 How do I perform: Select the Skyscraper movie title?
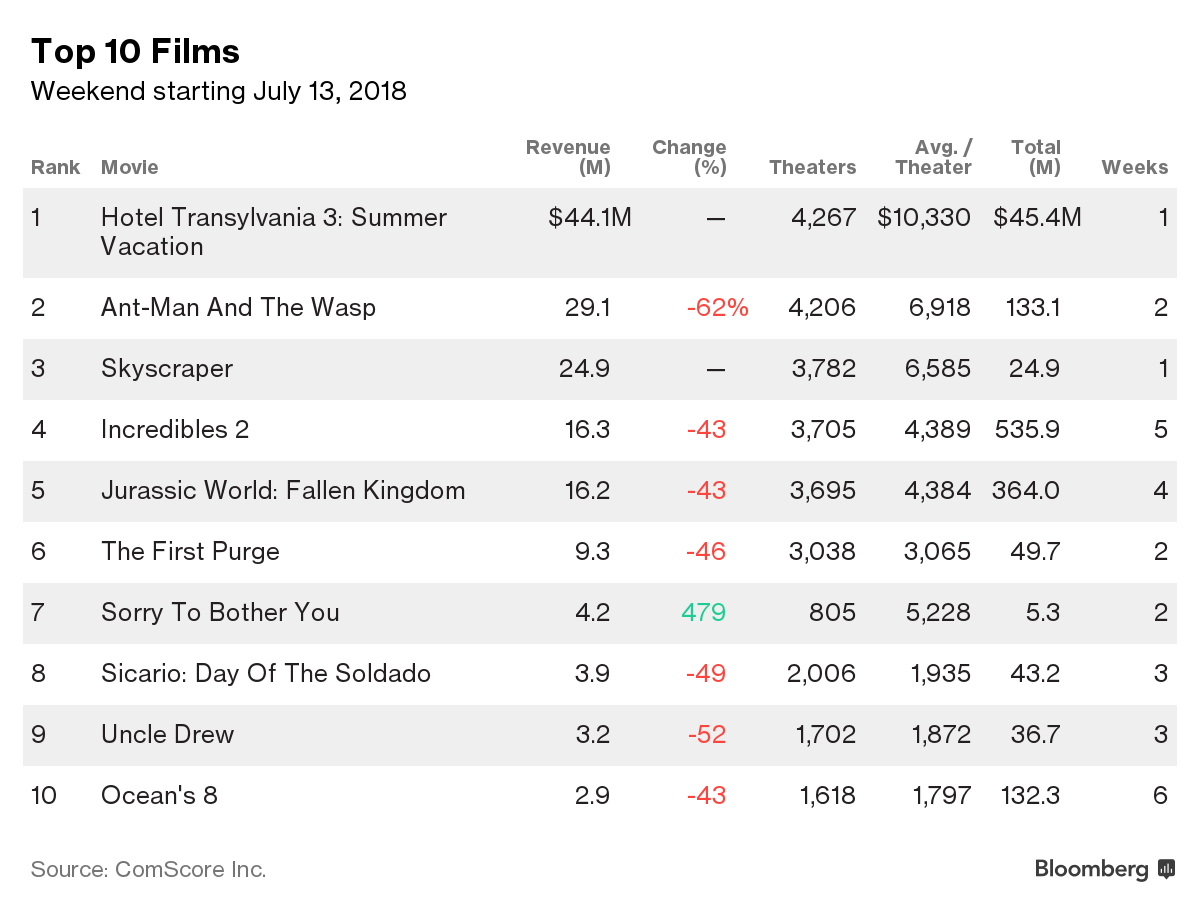click(x=167, y=368)
